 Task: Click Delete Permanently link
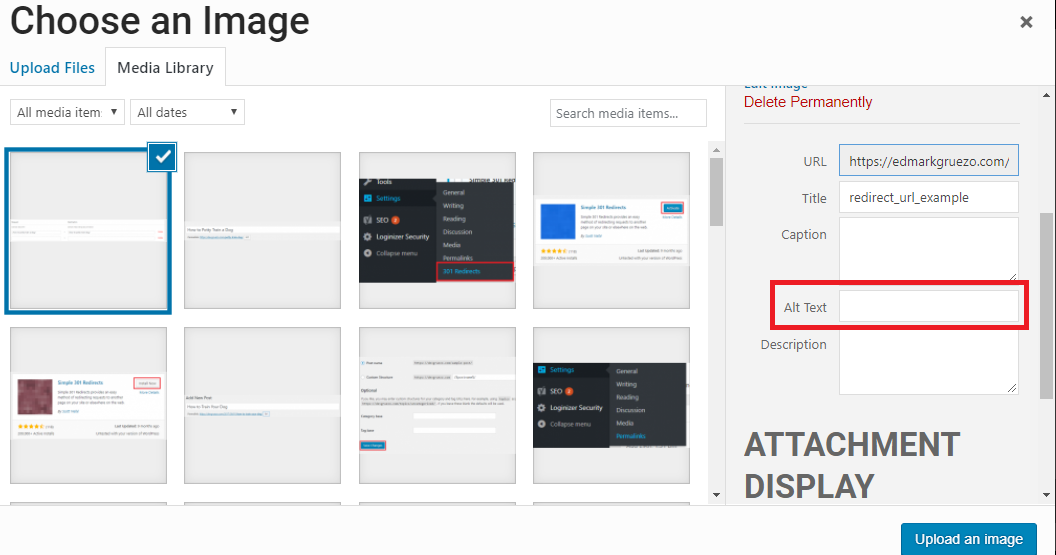[807, 102]
